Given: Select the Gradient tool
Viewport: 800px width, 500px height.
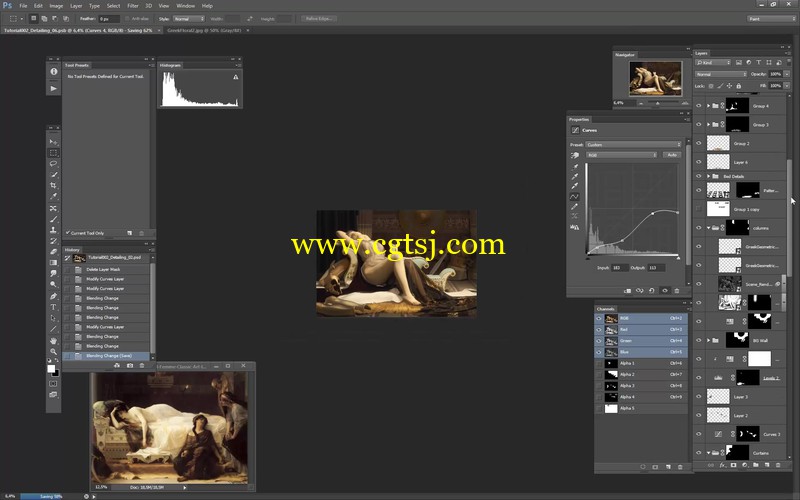Looking at the screenshot, I should pyautogui.click(x=53, y=263).
